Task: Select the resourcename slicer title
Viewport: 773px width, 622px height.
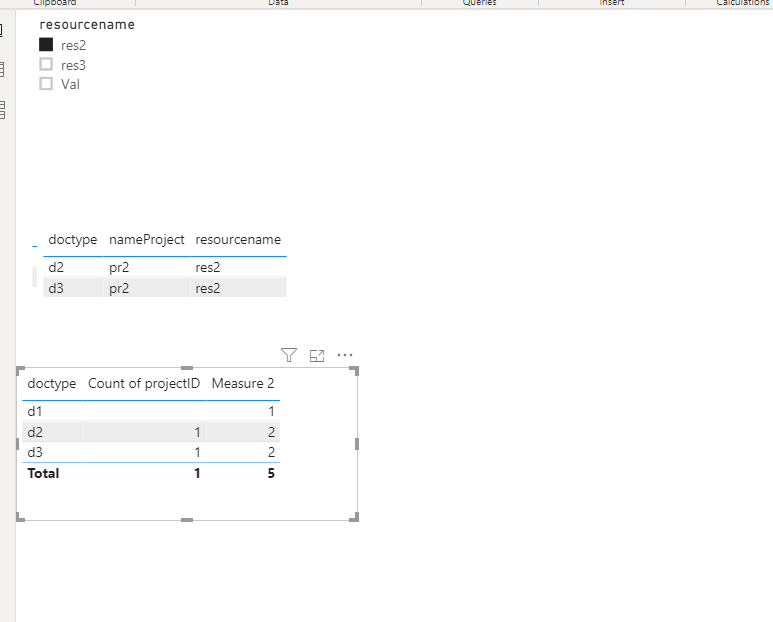Action: pos(87,25)
